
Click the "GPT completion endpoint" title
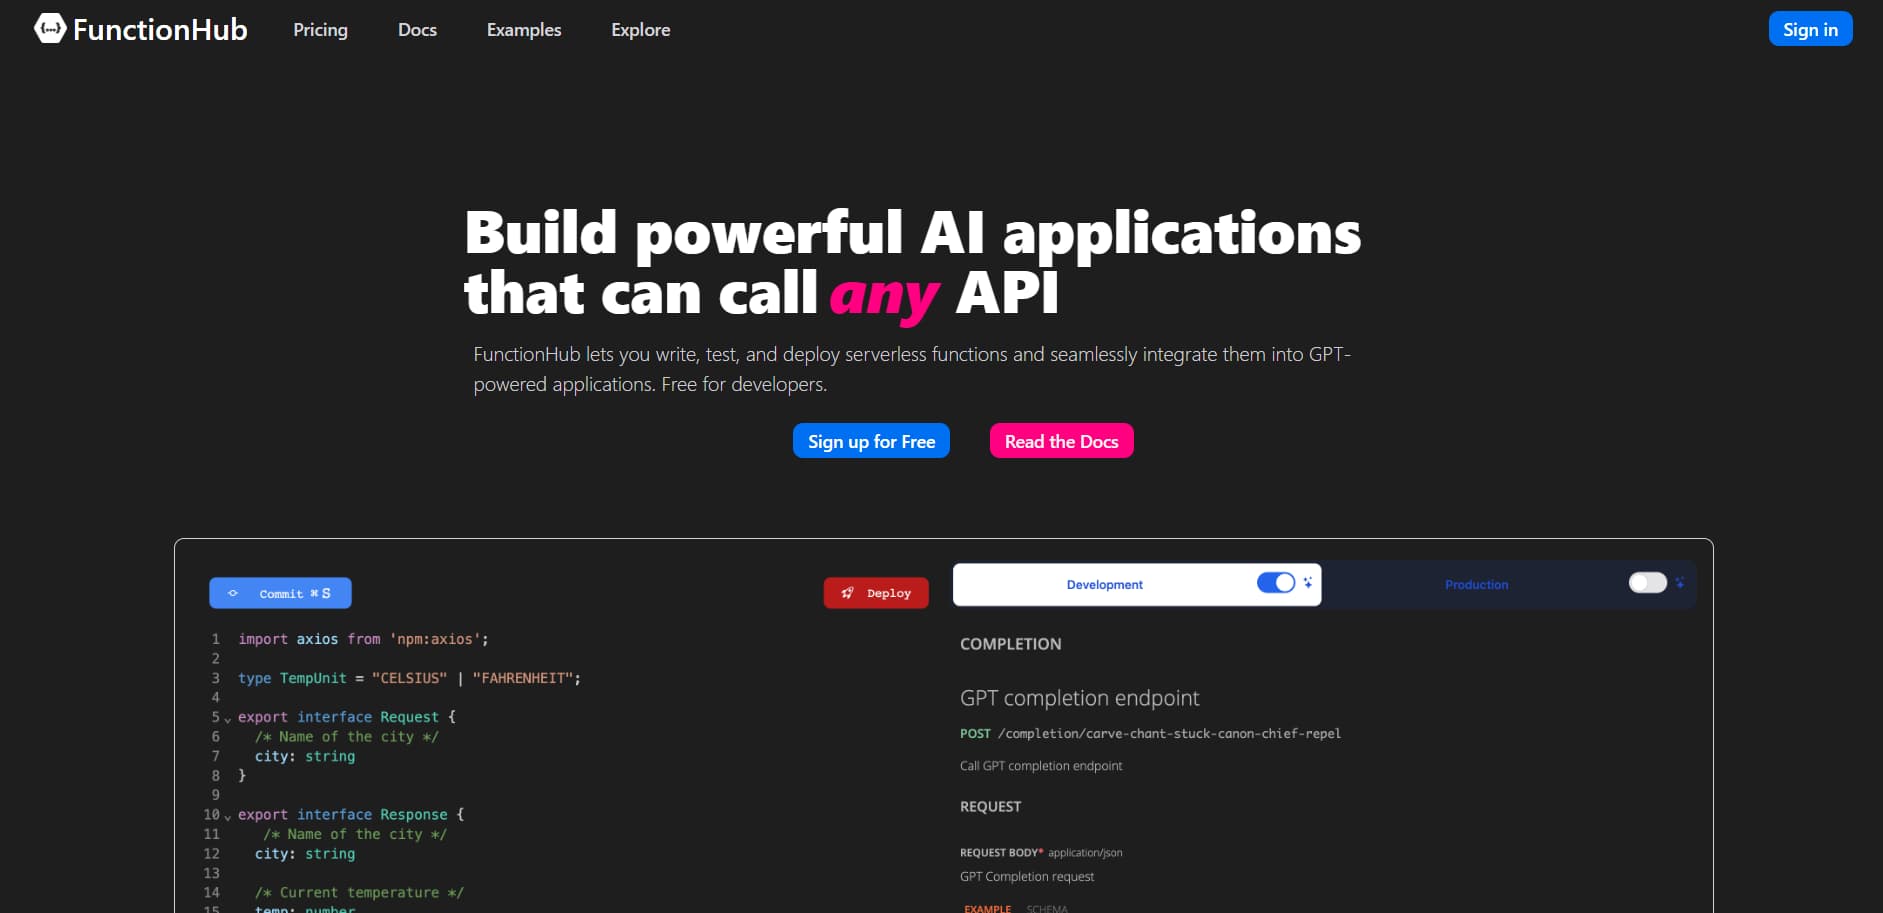point(1079,698)
